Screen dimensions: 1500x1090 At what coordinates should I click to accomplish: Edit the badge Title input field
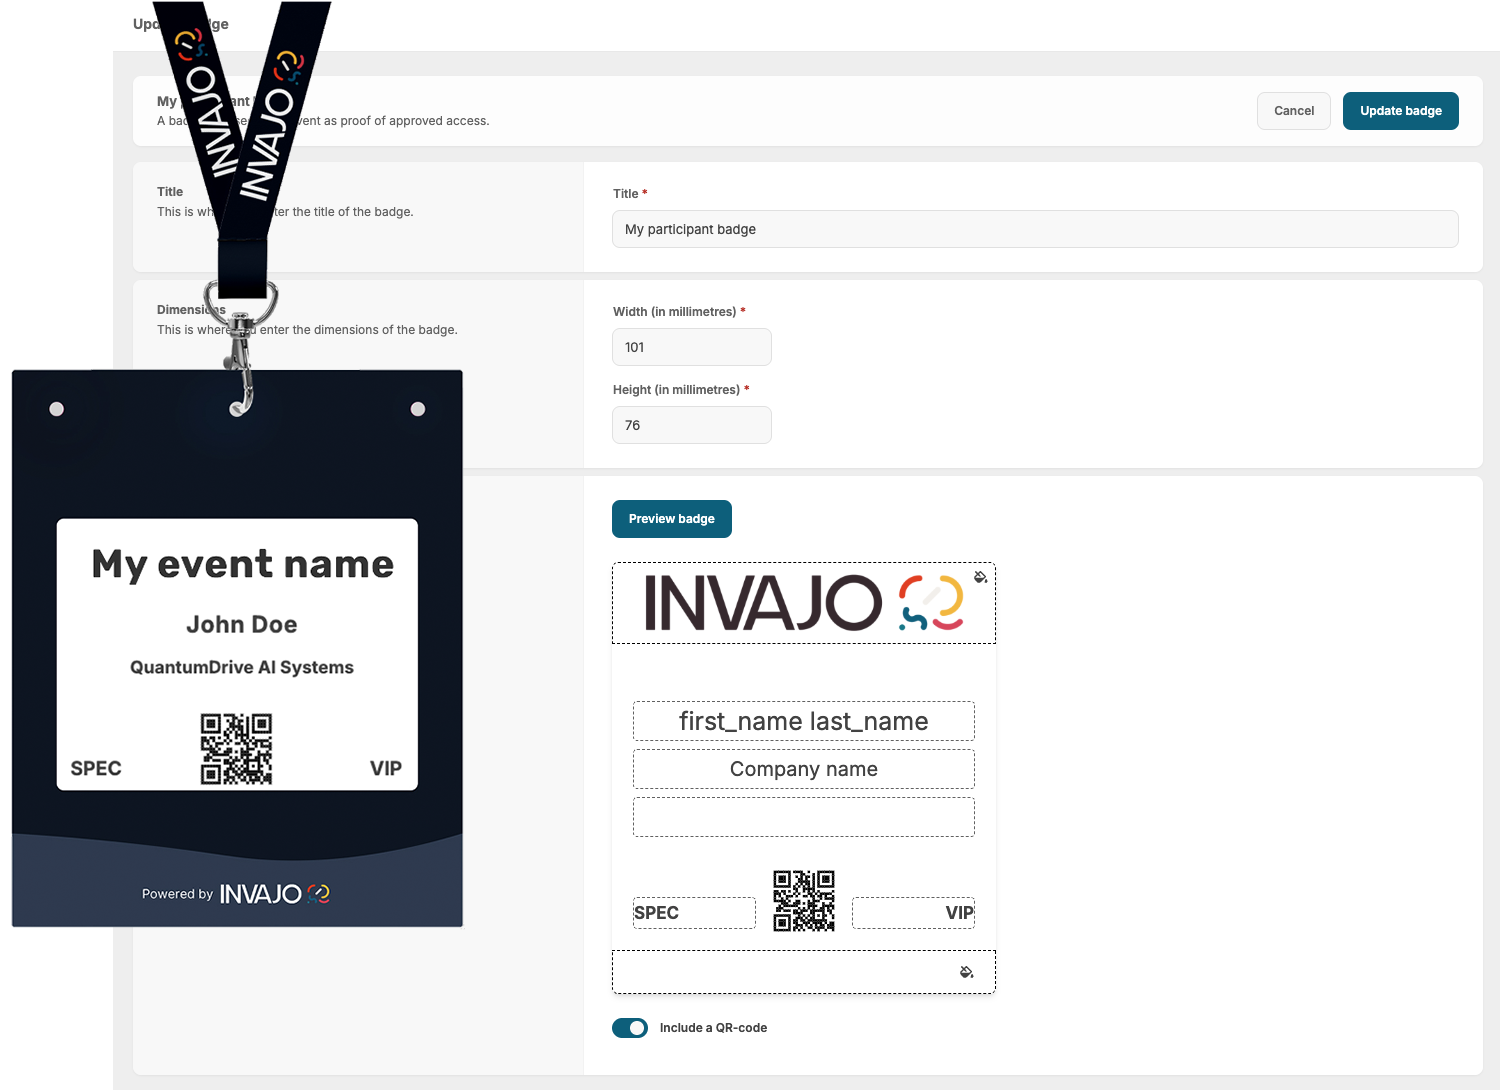pos(1035,229)
